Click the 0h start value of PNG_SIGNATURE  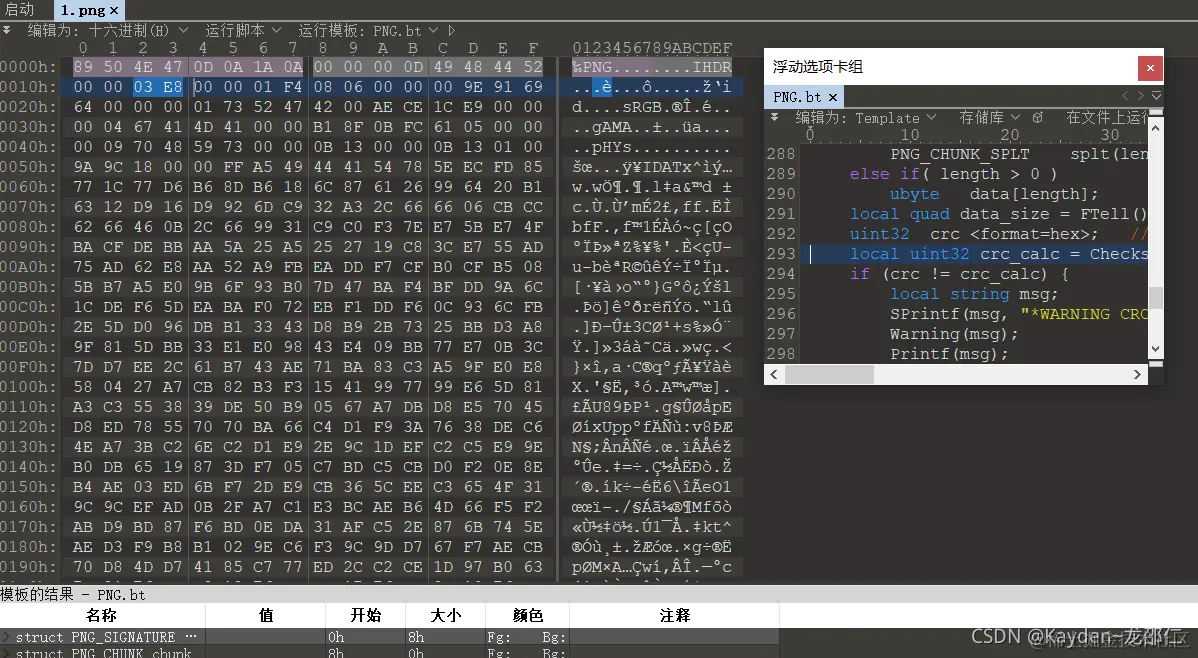point(336,637)
